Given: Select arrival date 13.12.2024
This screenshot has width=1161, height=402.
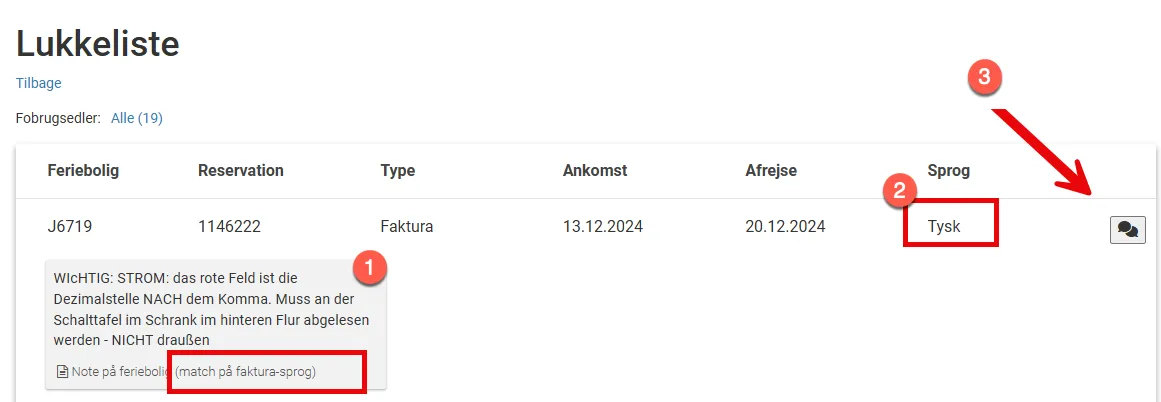Looking at the screenshot, I should click(603, 227).
